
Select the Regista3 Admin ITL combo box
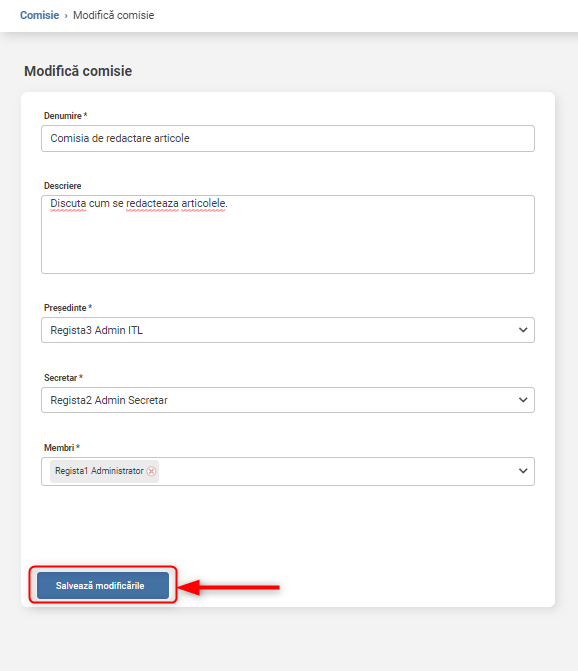tap(288, 330)
